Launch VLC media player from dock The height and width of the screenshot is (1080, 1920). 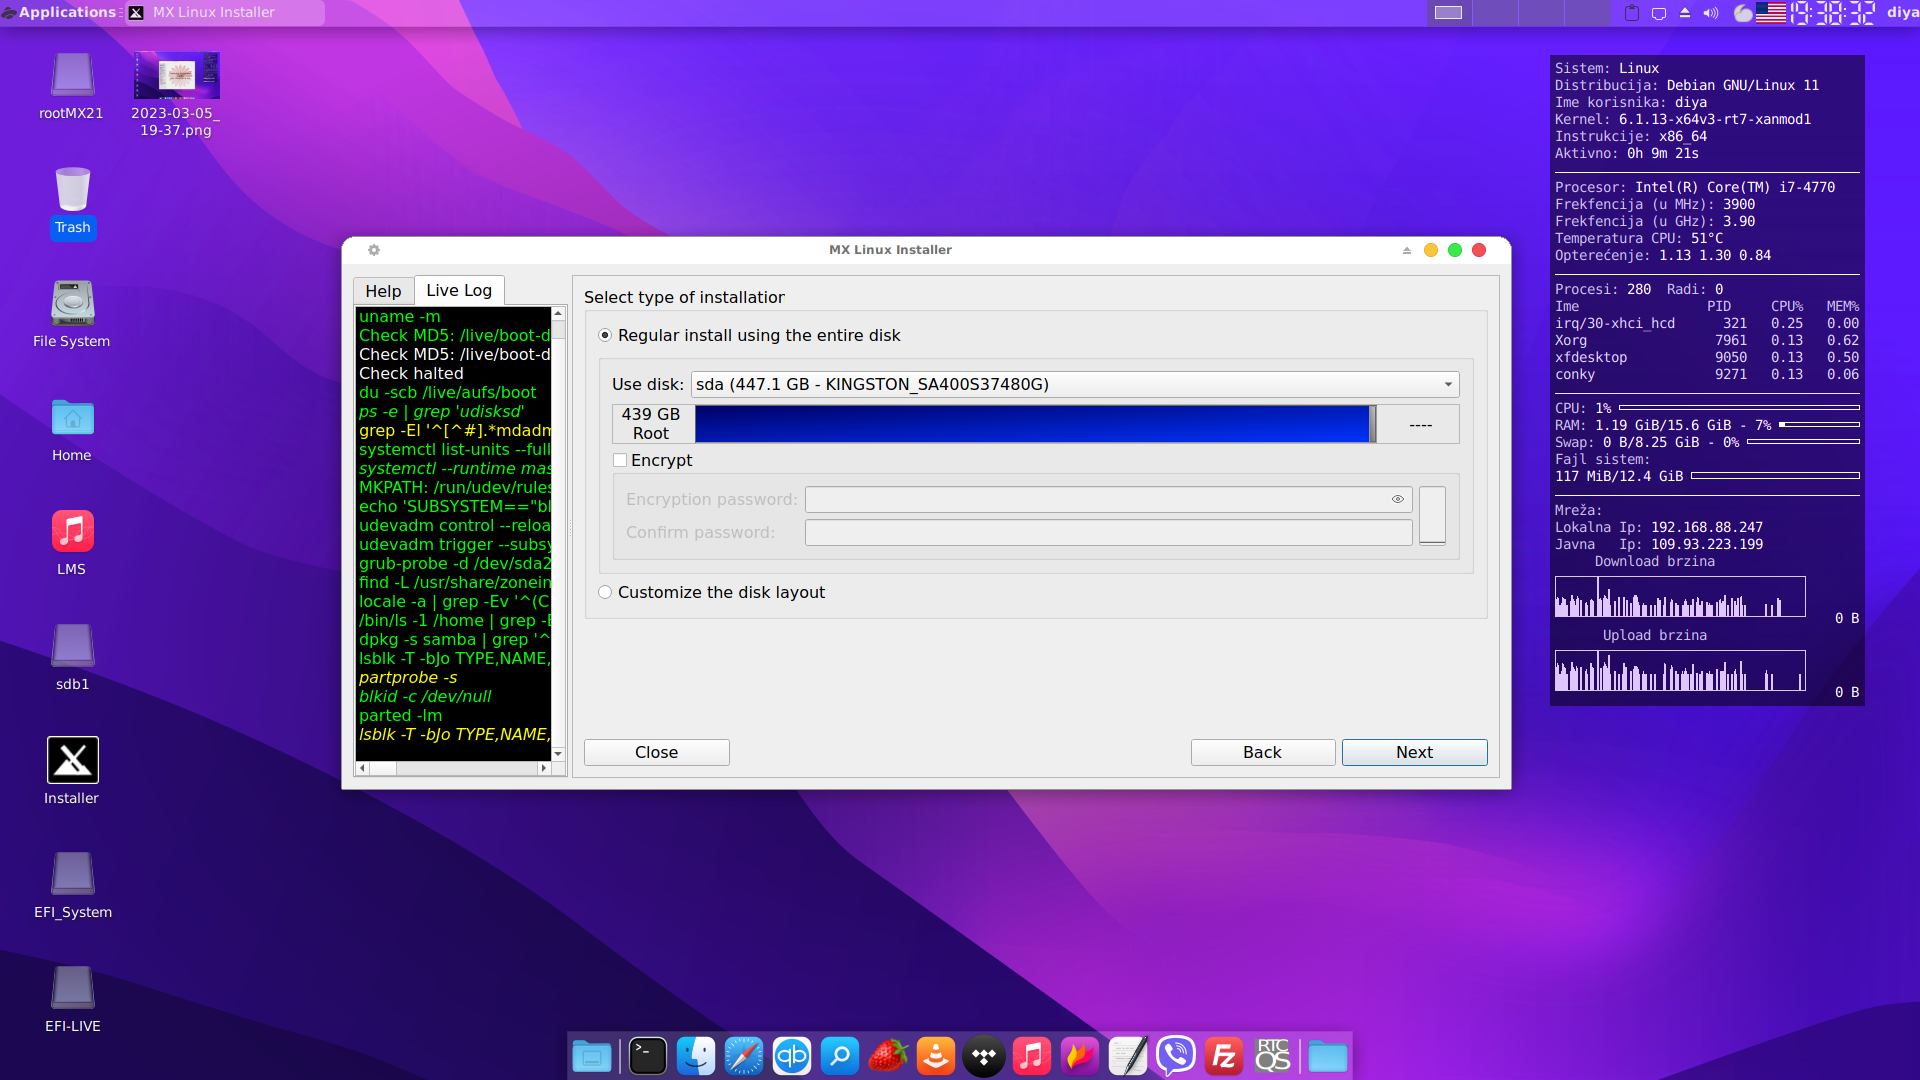(936, 1056)
